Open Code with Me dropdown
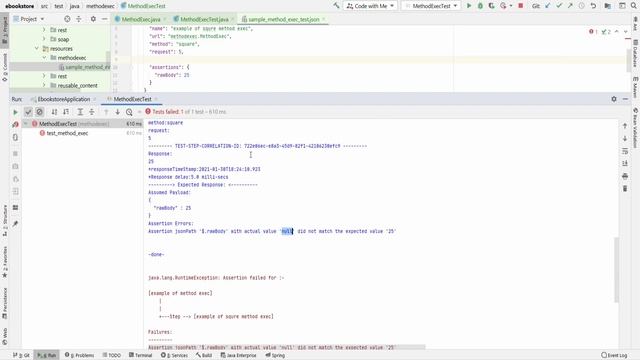The width and height of the screenshot is (640, 360). [x=371, y=6]
